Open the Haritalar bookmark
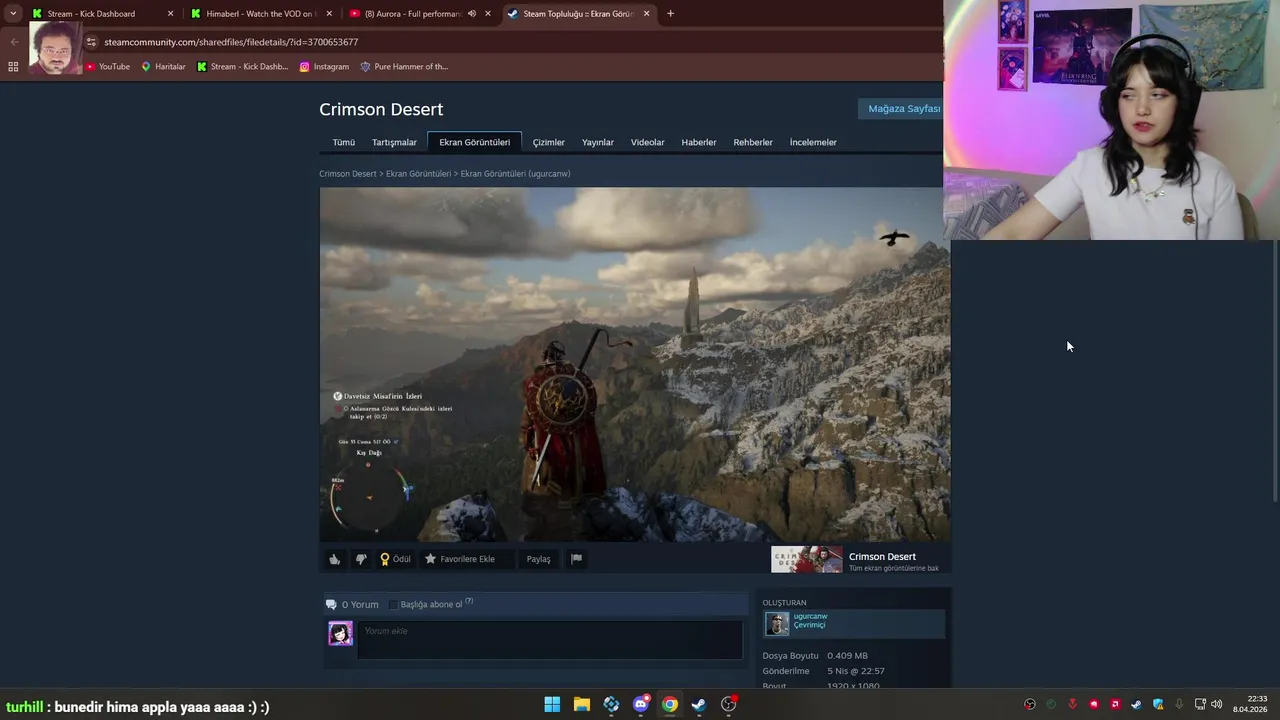 (163, 67)
